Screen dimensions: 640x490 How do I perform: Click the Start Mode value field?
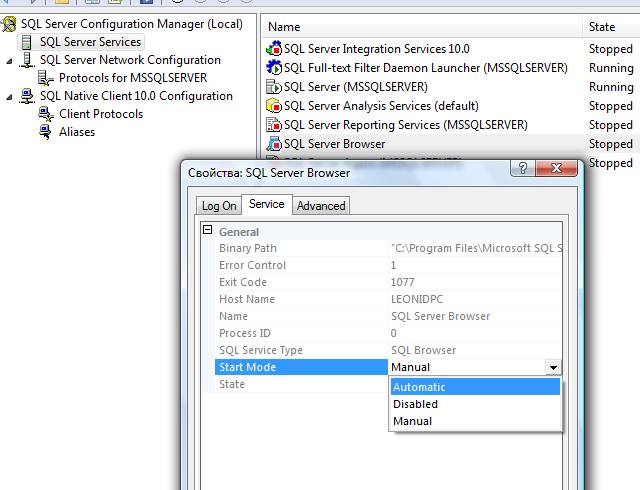point(467,368)
